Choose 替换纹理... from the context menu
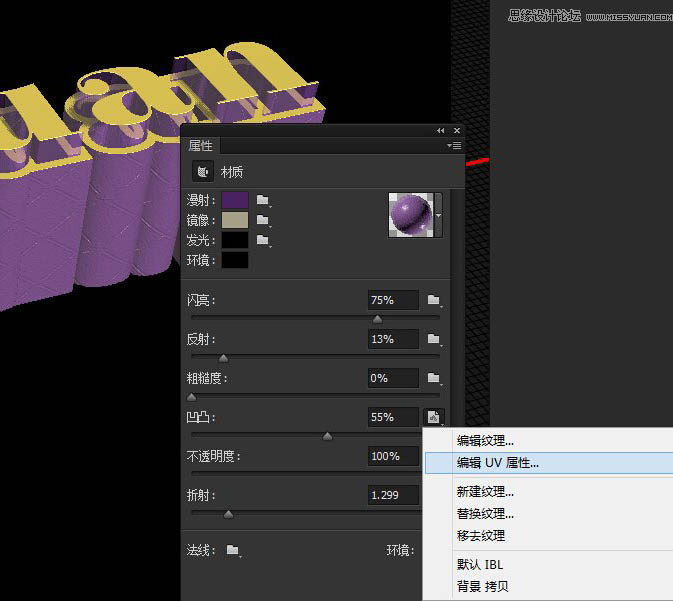Viewport: 673px width, 601px height. (x=549, y=513)
